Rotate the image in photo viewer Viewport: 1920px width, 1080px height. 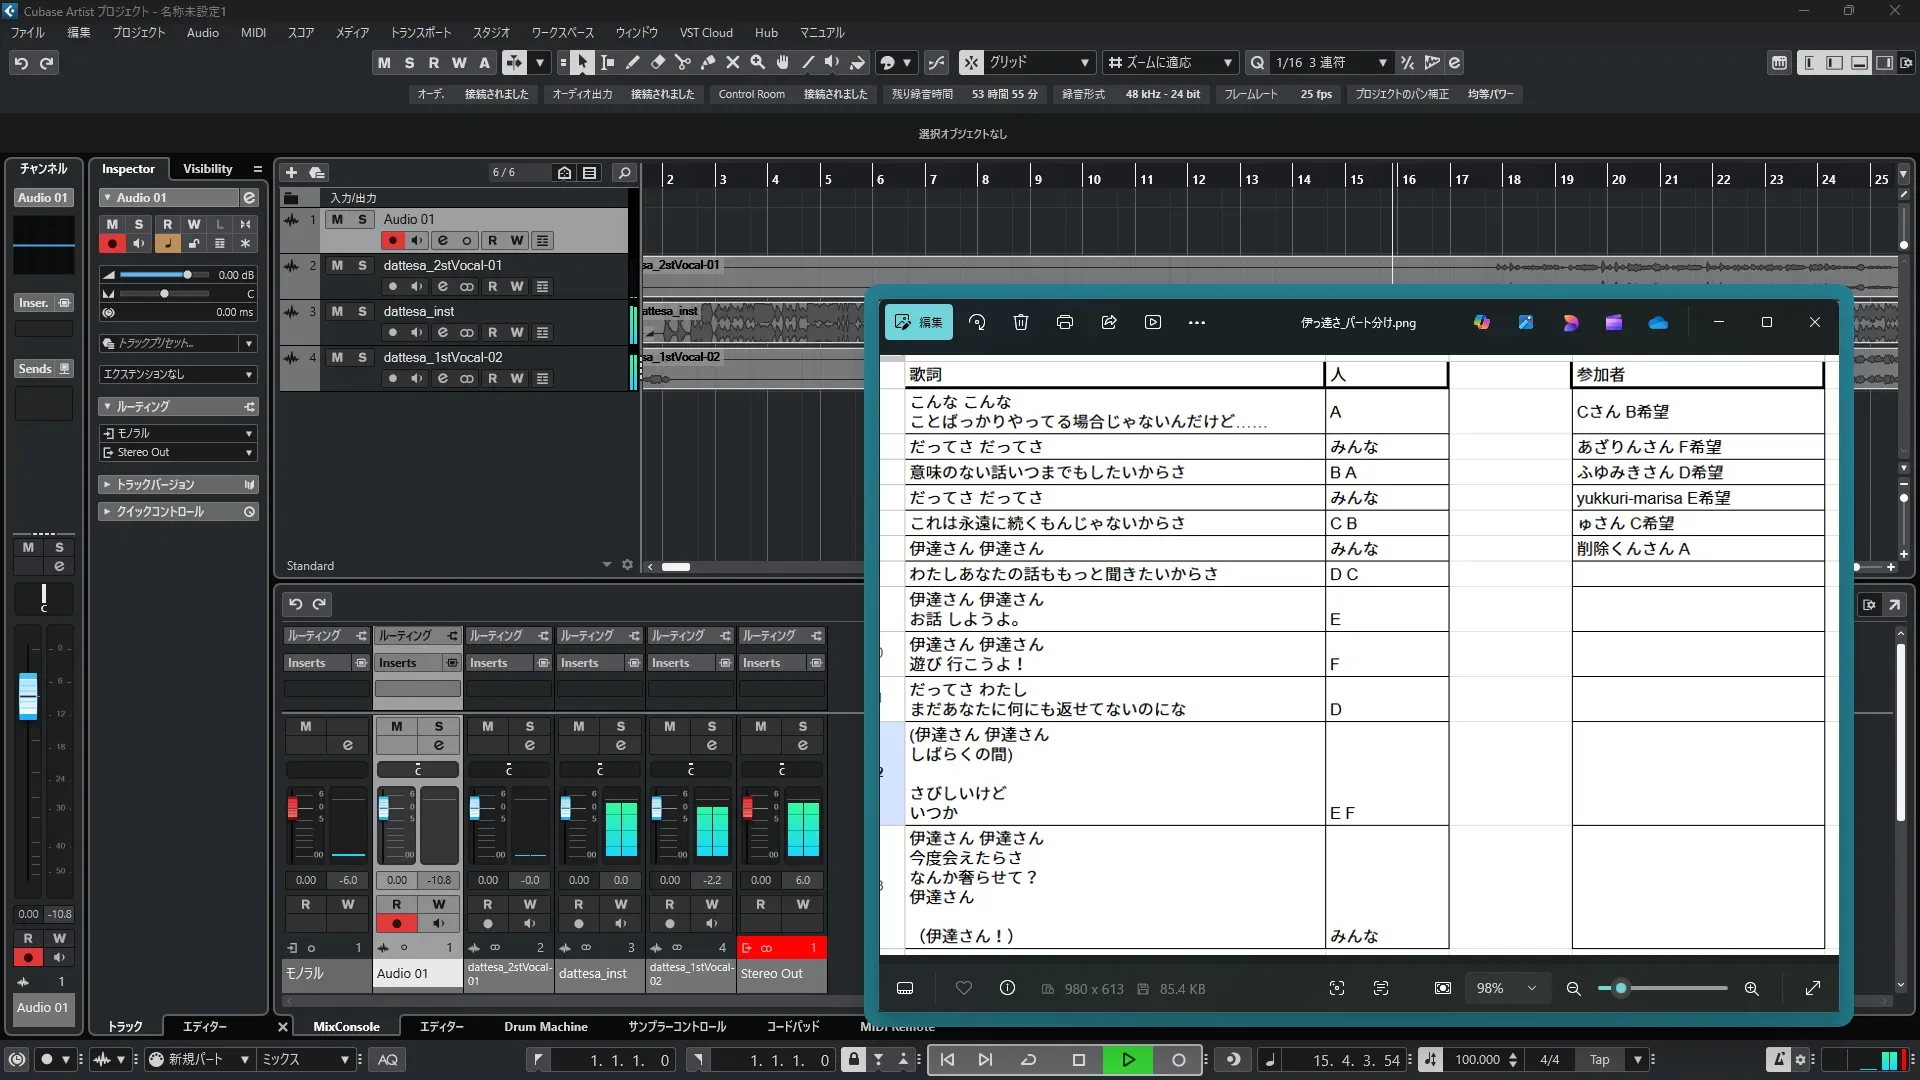(977, 322)
